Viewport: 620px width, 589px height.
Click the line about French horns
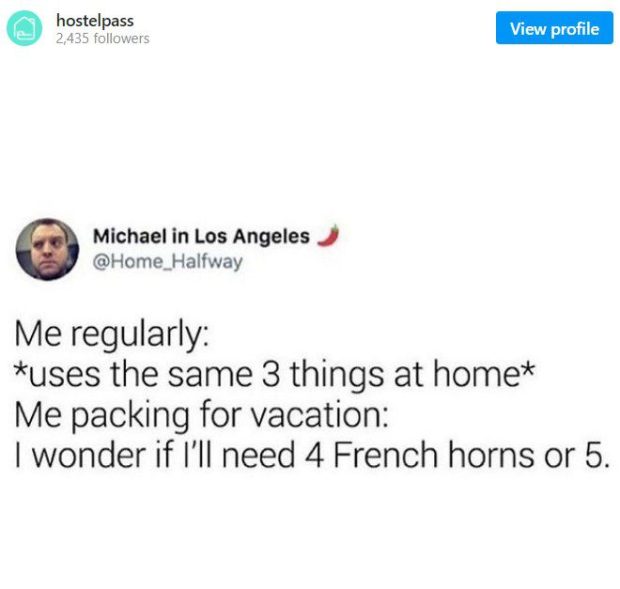312,455
